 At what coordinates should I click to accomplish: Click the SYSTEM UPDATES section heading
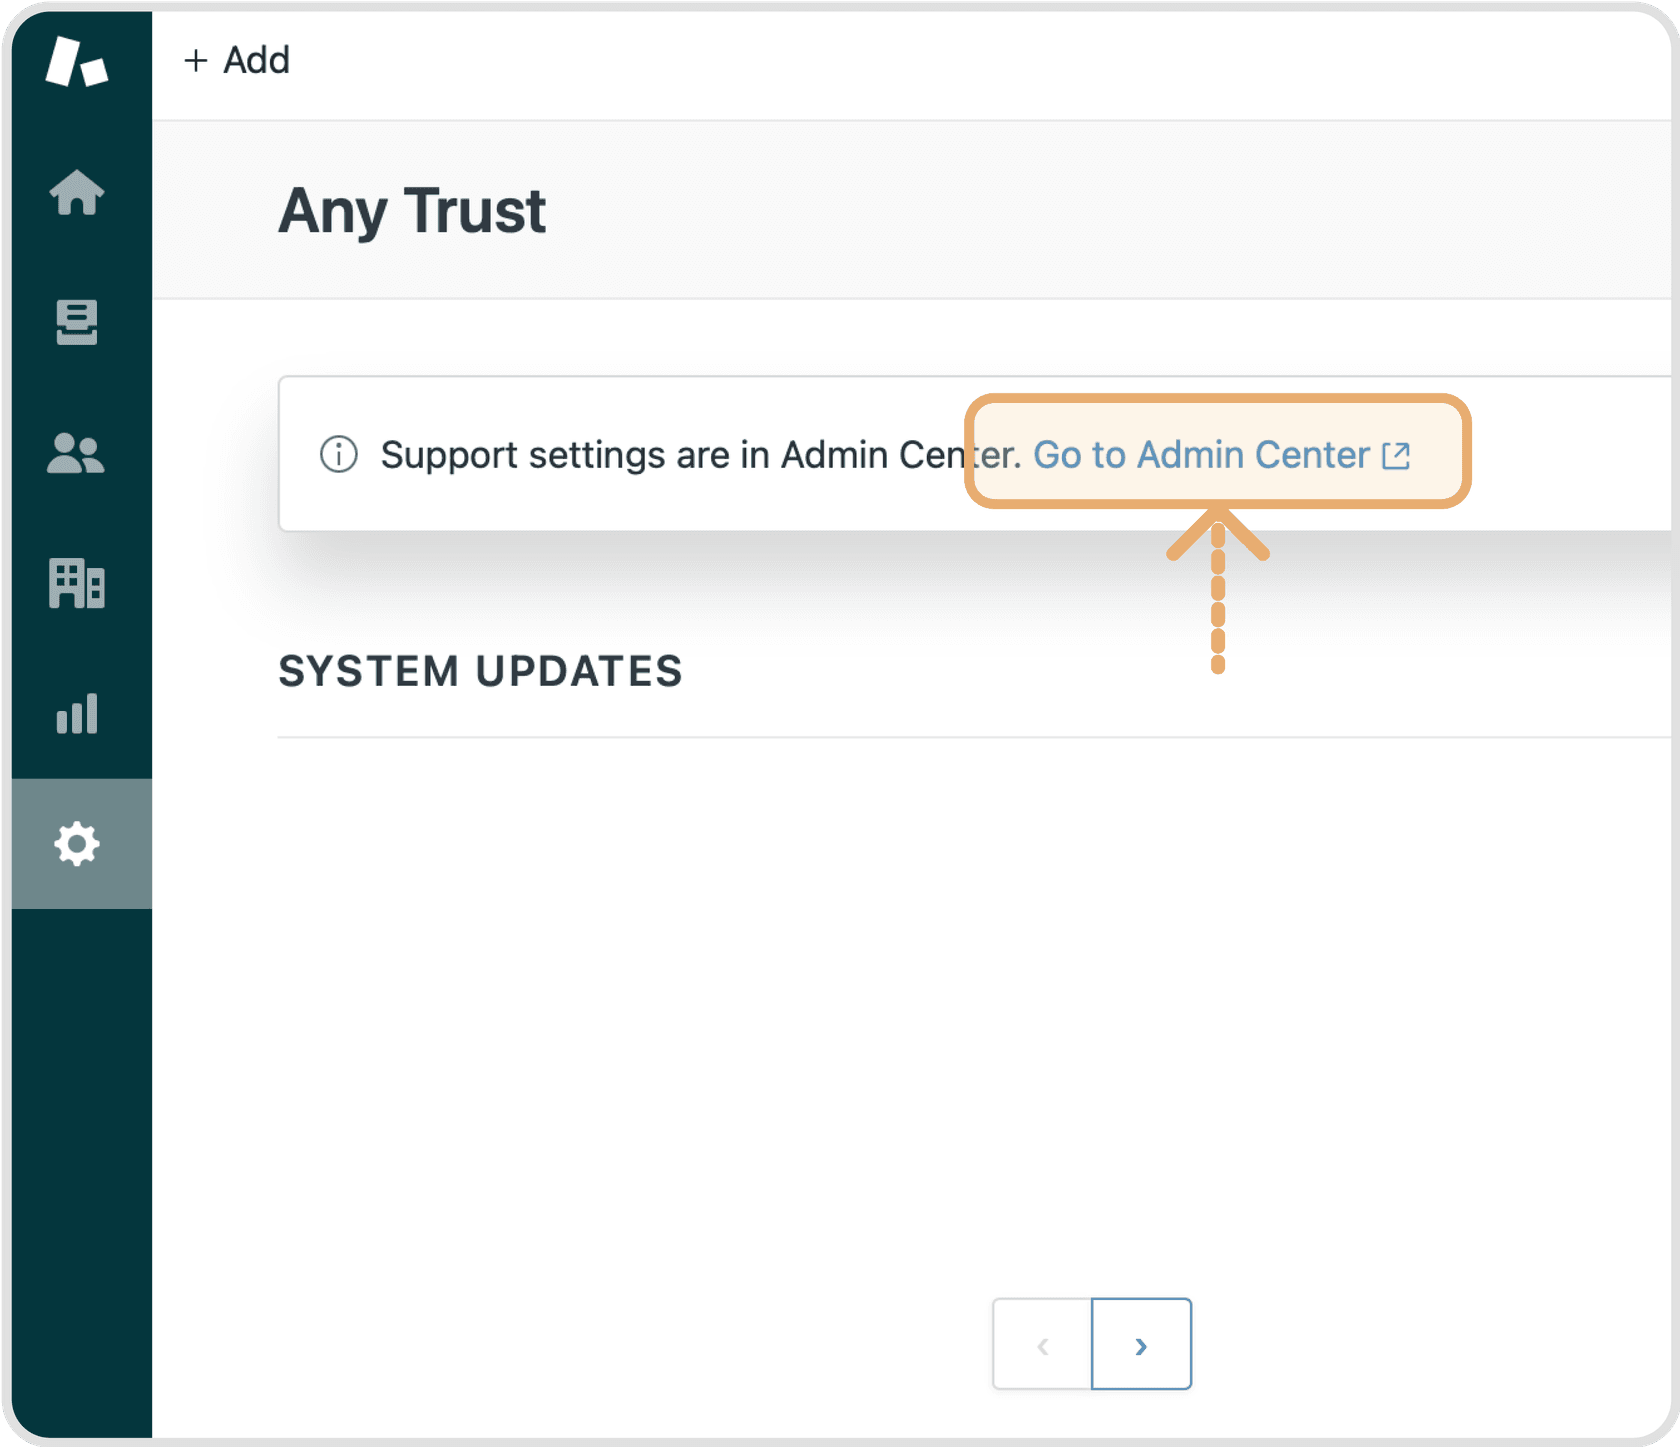pos(480,671)
